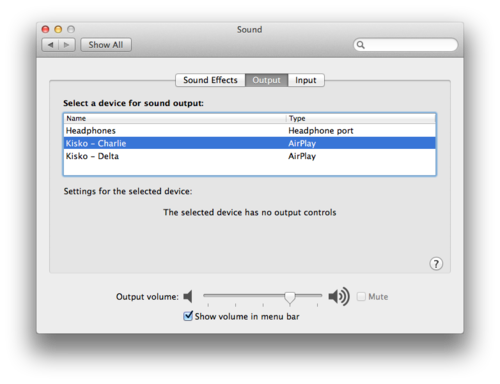Select the Output tab
The width and height of the screenshot is (500, 384).
pyautogui.click(x=266, y=80)
